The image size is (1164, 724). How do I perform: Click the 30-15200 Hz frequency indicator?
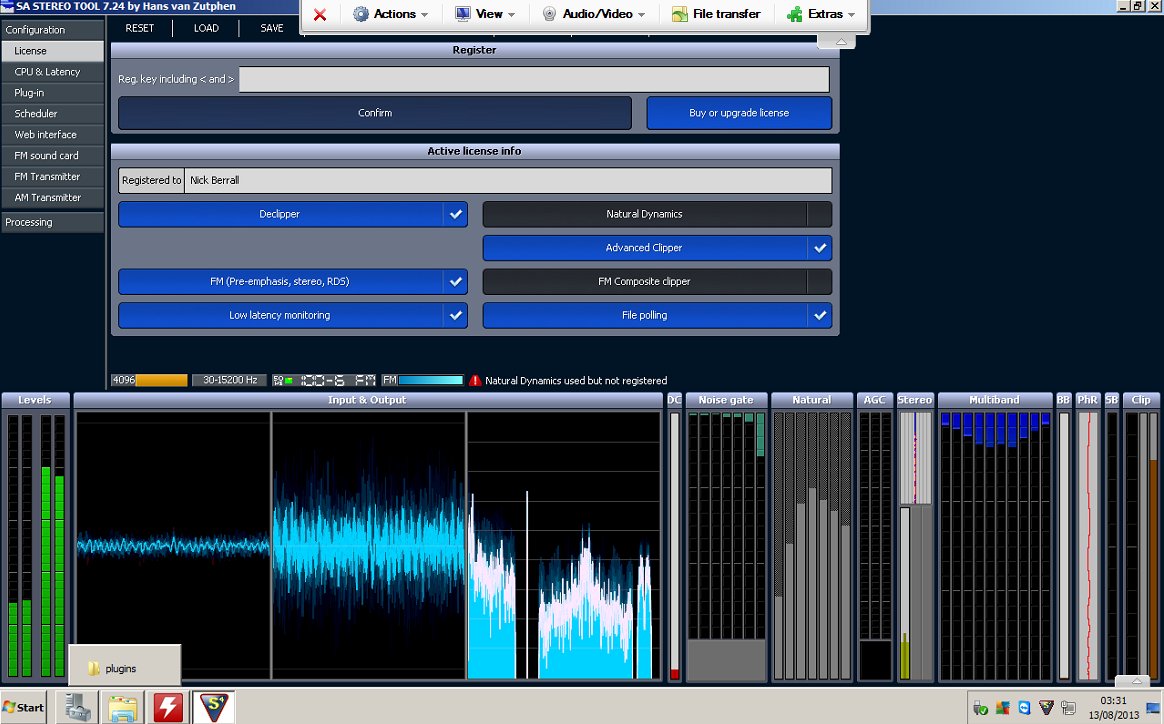(229, 380)
